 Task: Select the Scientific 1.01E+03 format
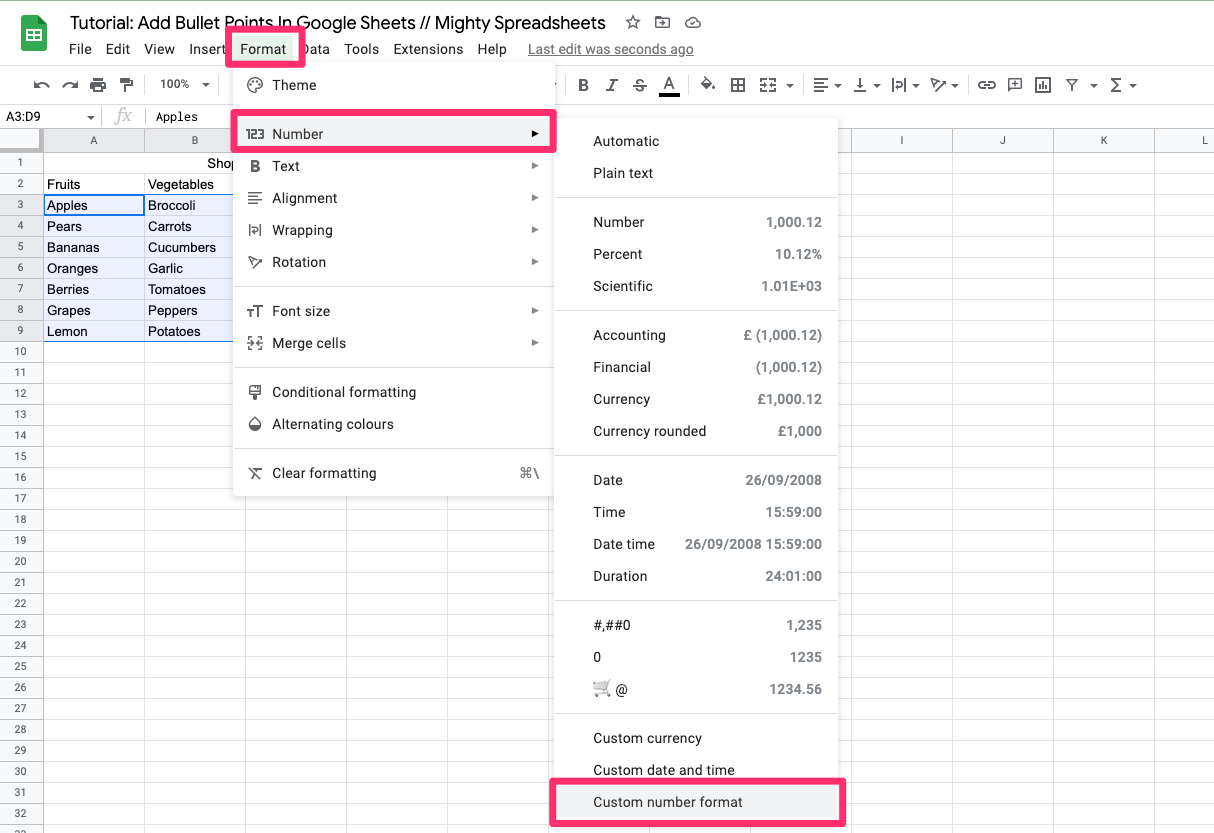[x=697, y=286]
